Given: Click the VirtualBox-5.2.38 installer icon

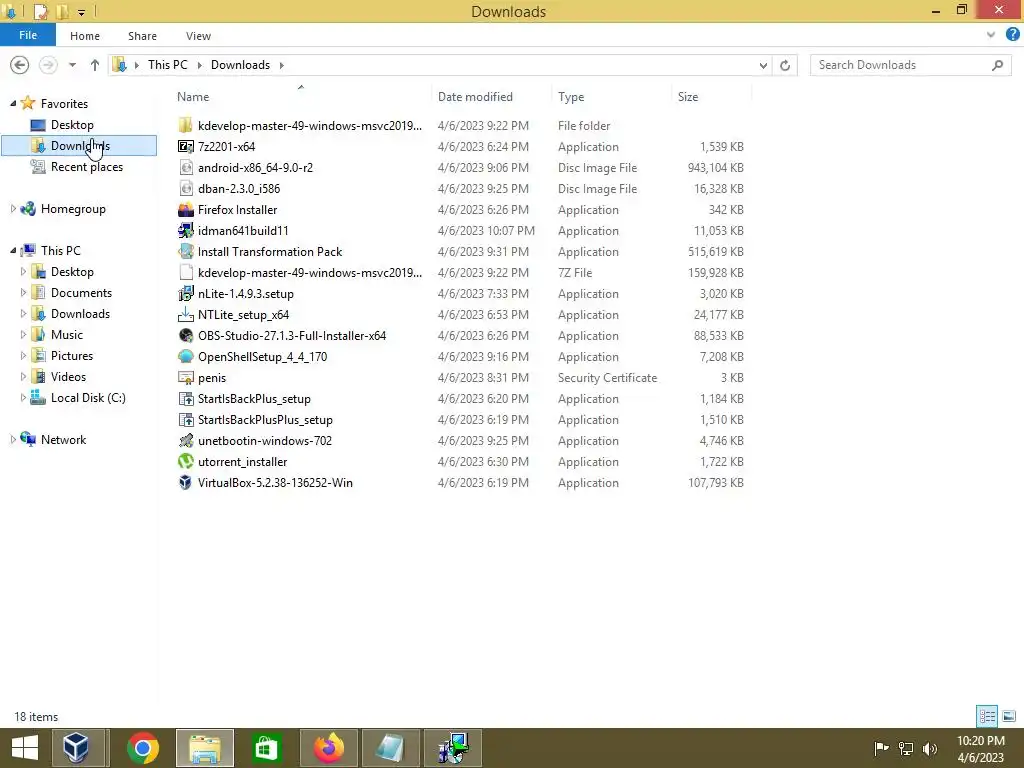Looking at the screenshot, I should click(x=185, y=483).
